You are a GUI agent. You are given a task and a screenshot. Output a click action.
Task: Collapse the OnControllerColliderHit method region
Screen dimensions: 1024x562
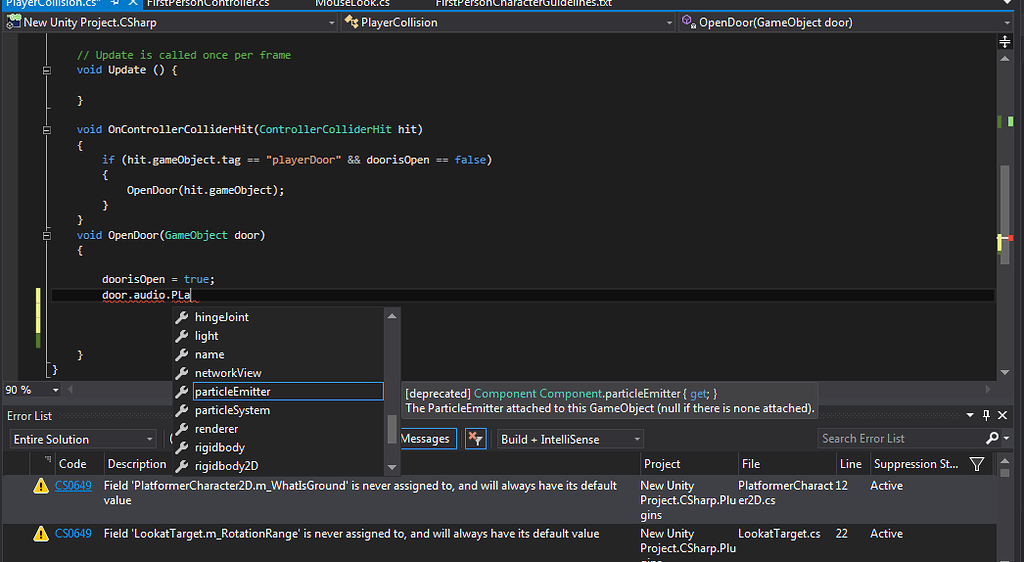click(x=47, y=130)
